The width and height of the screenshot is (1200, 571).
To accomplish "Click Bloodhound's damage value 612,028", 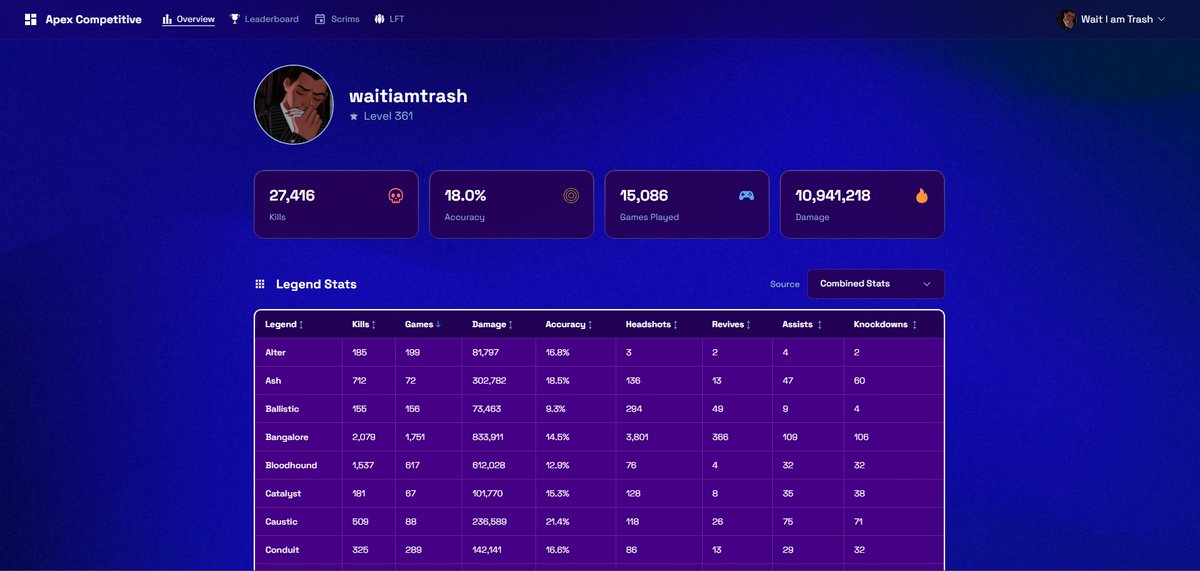I will pyautogui.click(x=489, y=465).
